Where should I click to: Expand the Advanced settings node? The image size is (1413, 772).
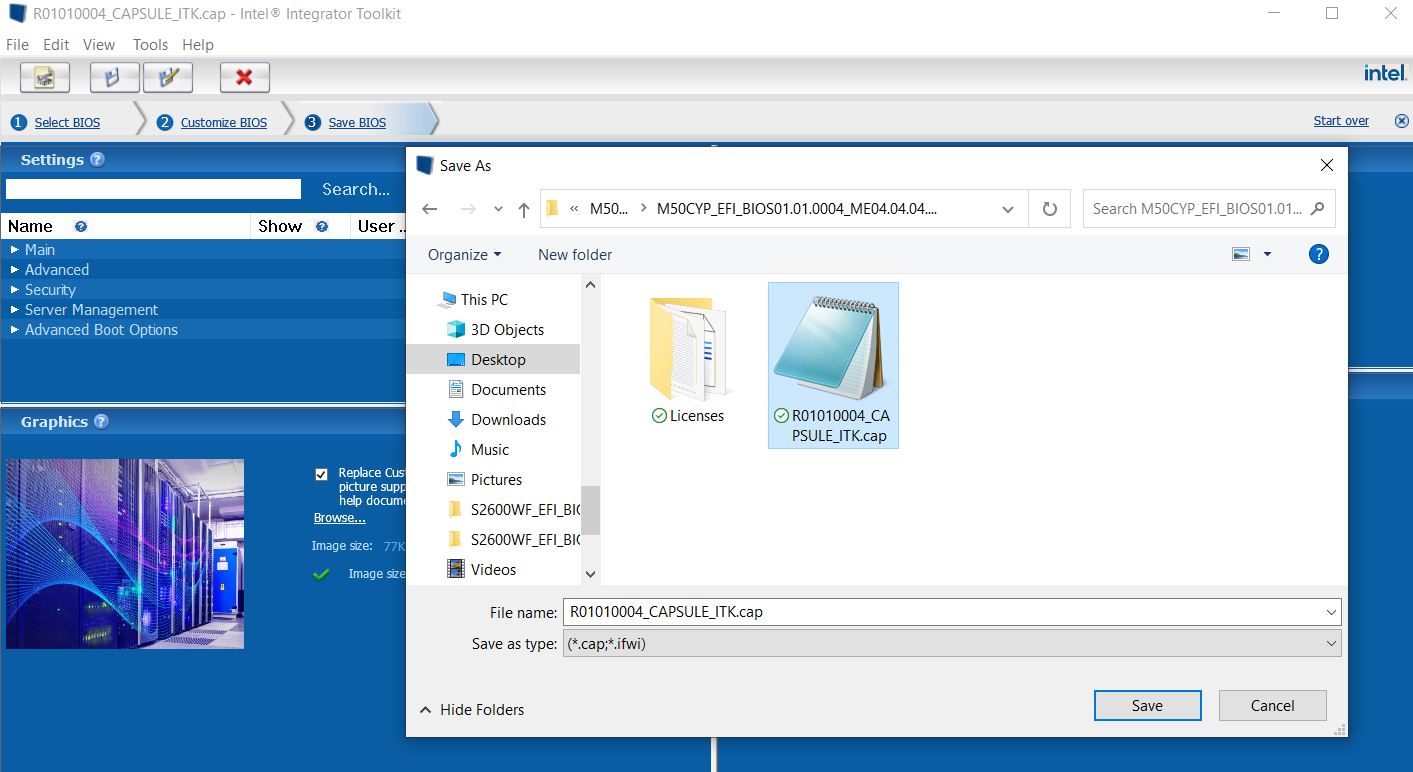click(14, 270)
